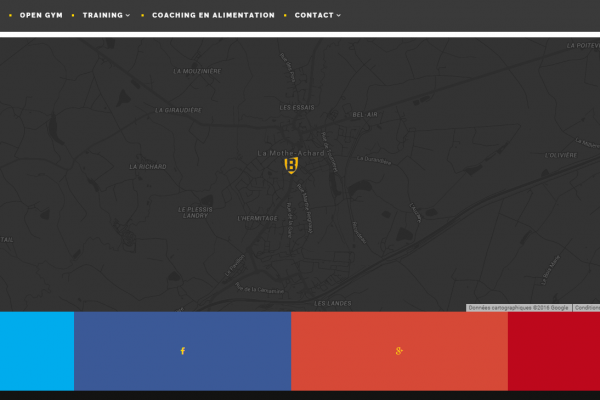Open Coaching en Alimentation page
Viewport: 600px width, 400px height.
click(213, 15)
